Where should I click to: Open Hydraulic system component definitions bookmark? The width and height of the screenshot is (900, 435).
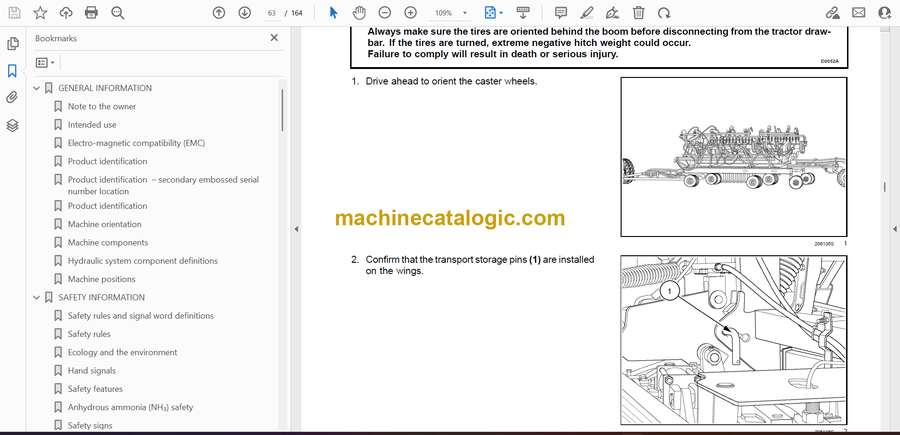[142, 261]
